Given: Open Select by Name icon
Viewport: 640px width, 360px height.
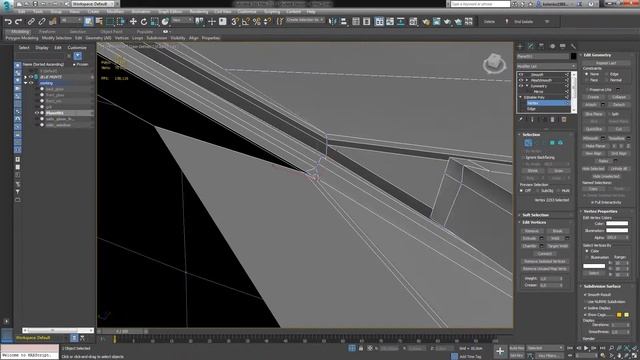Looking at the screenshot, I should click(x=99, y=22).
